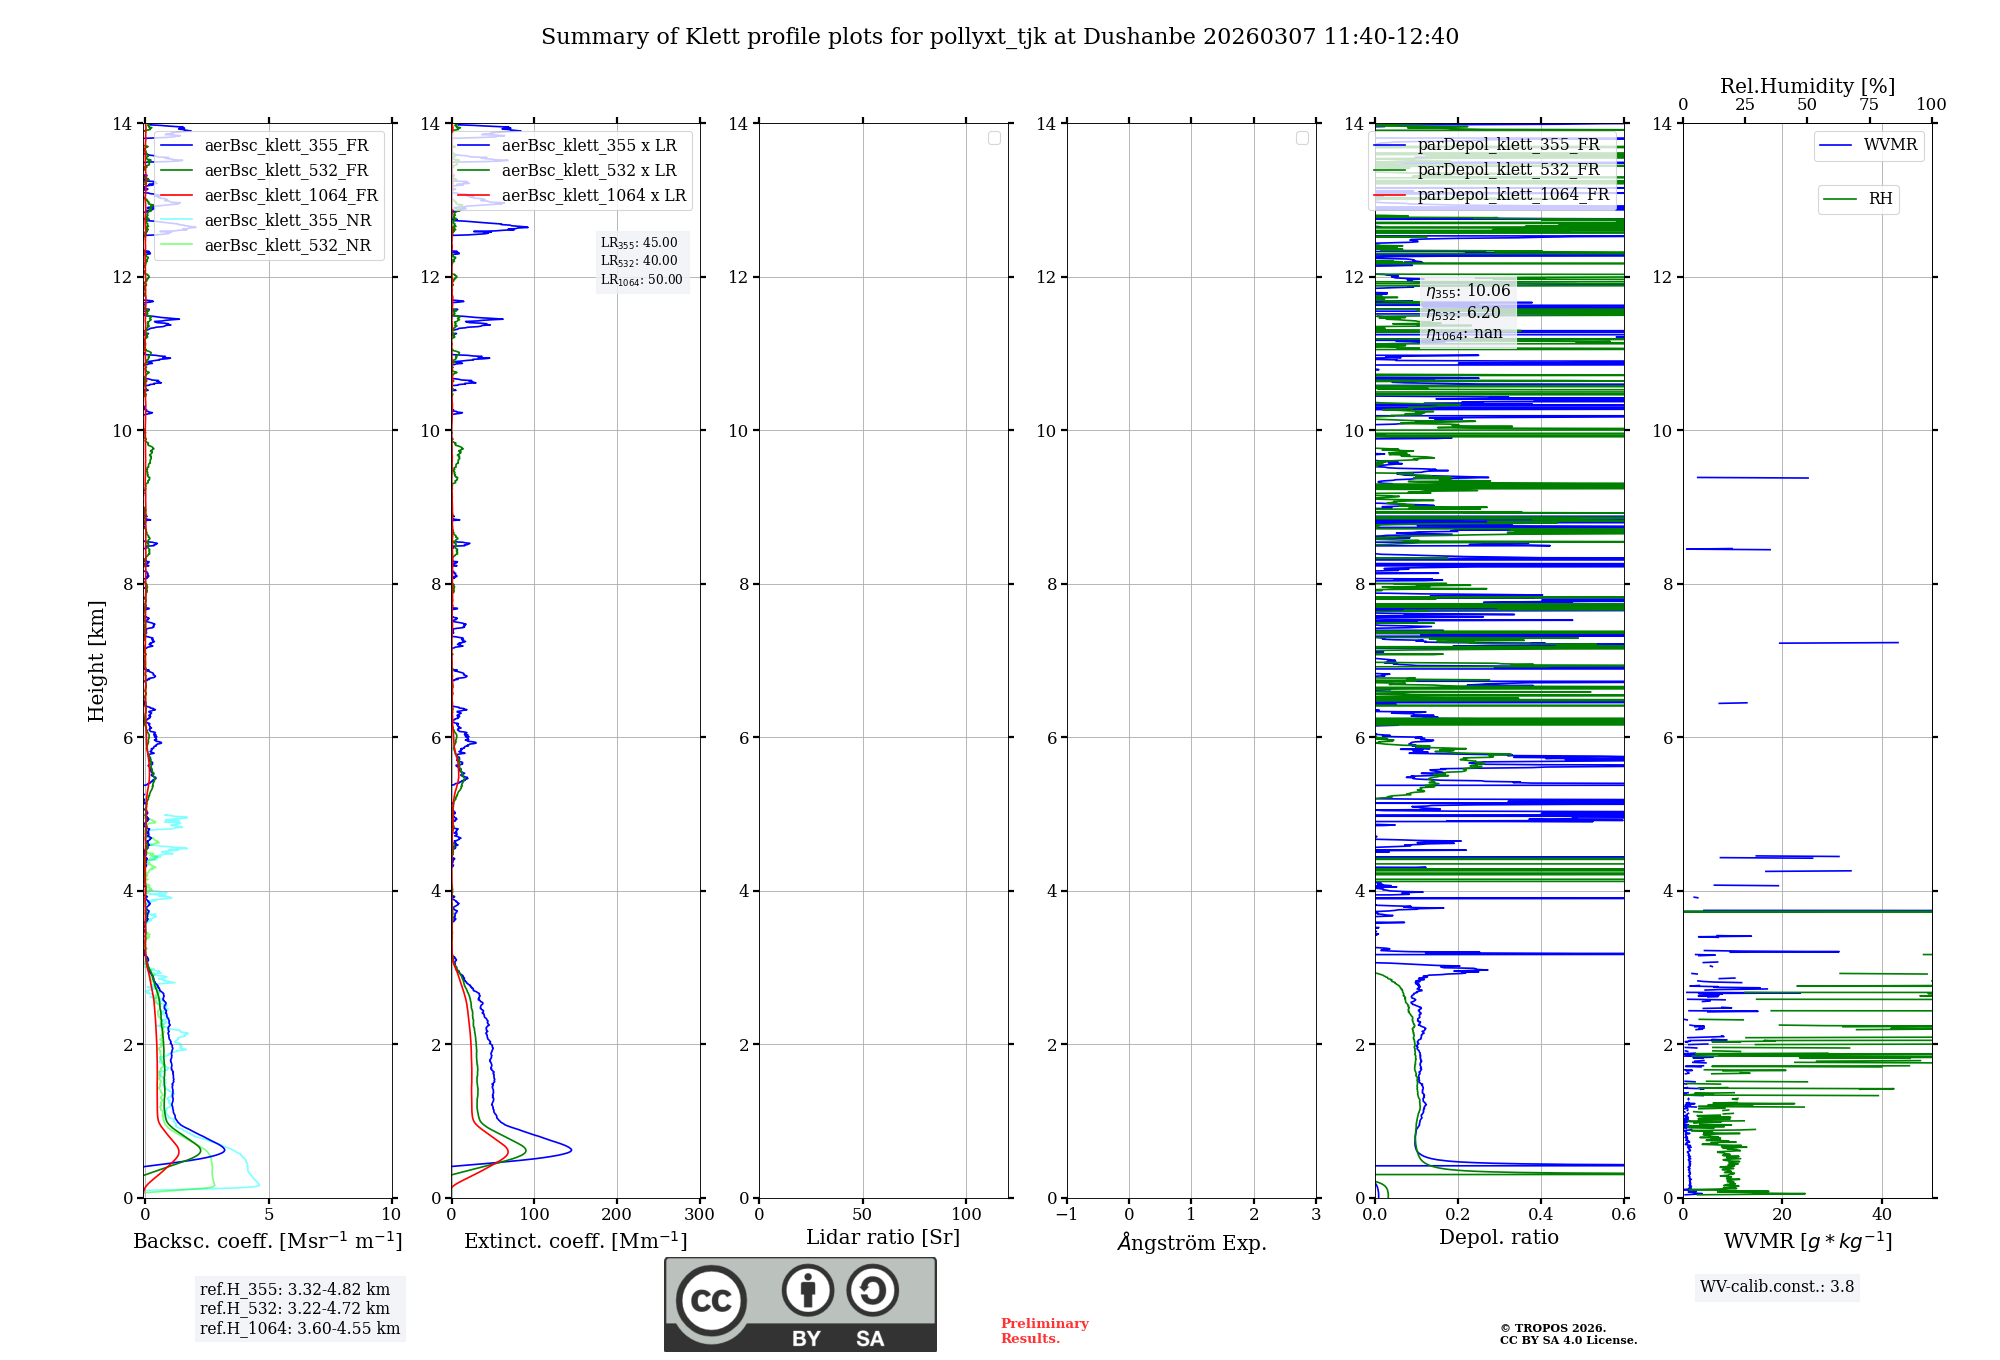Click the Creative Commons CC logo icon

pos(711,1300)
